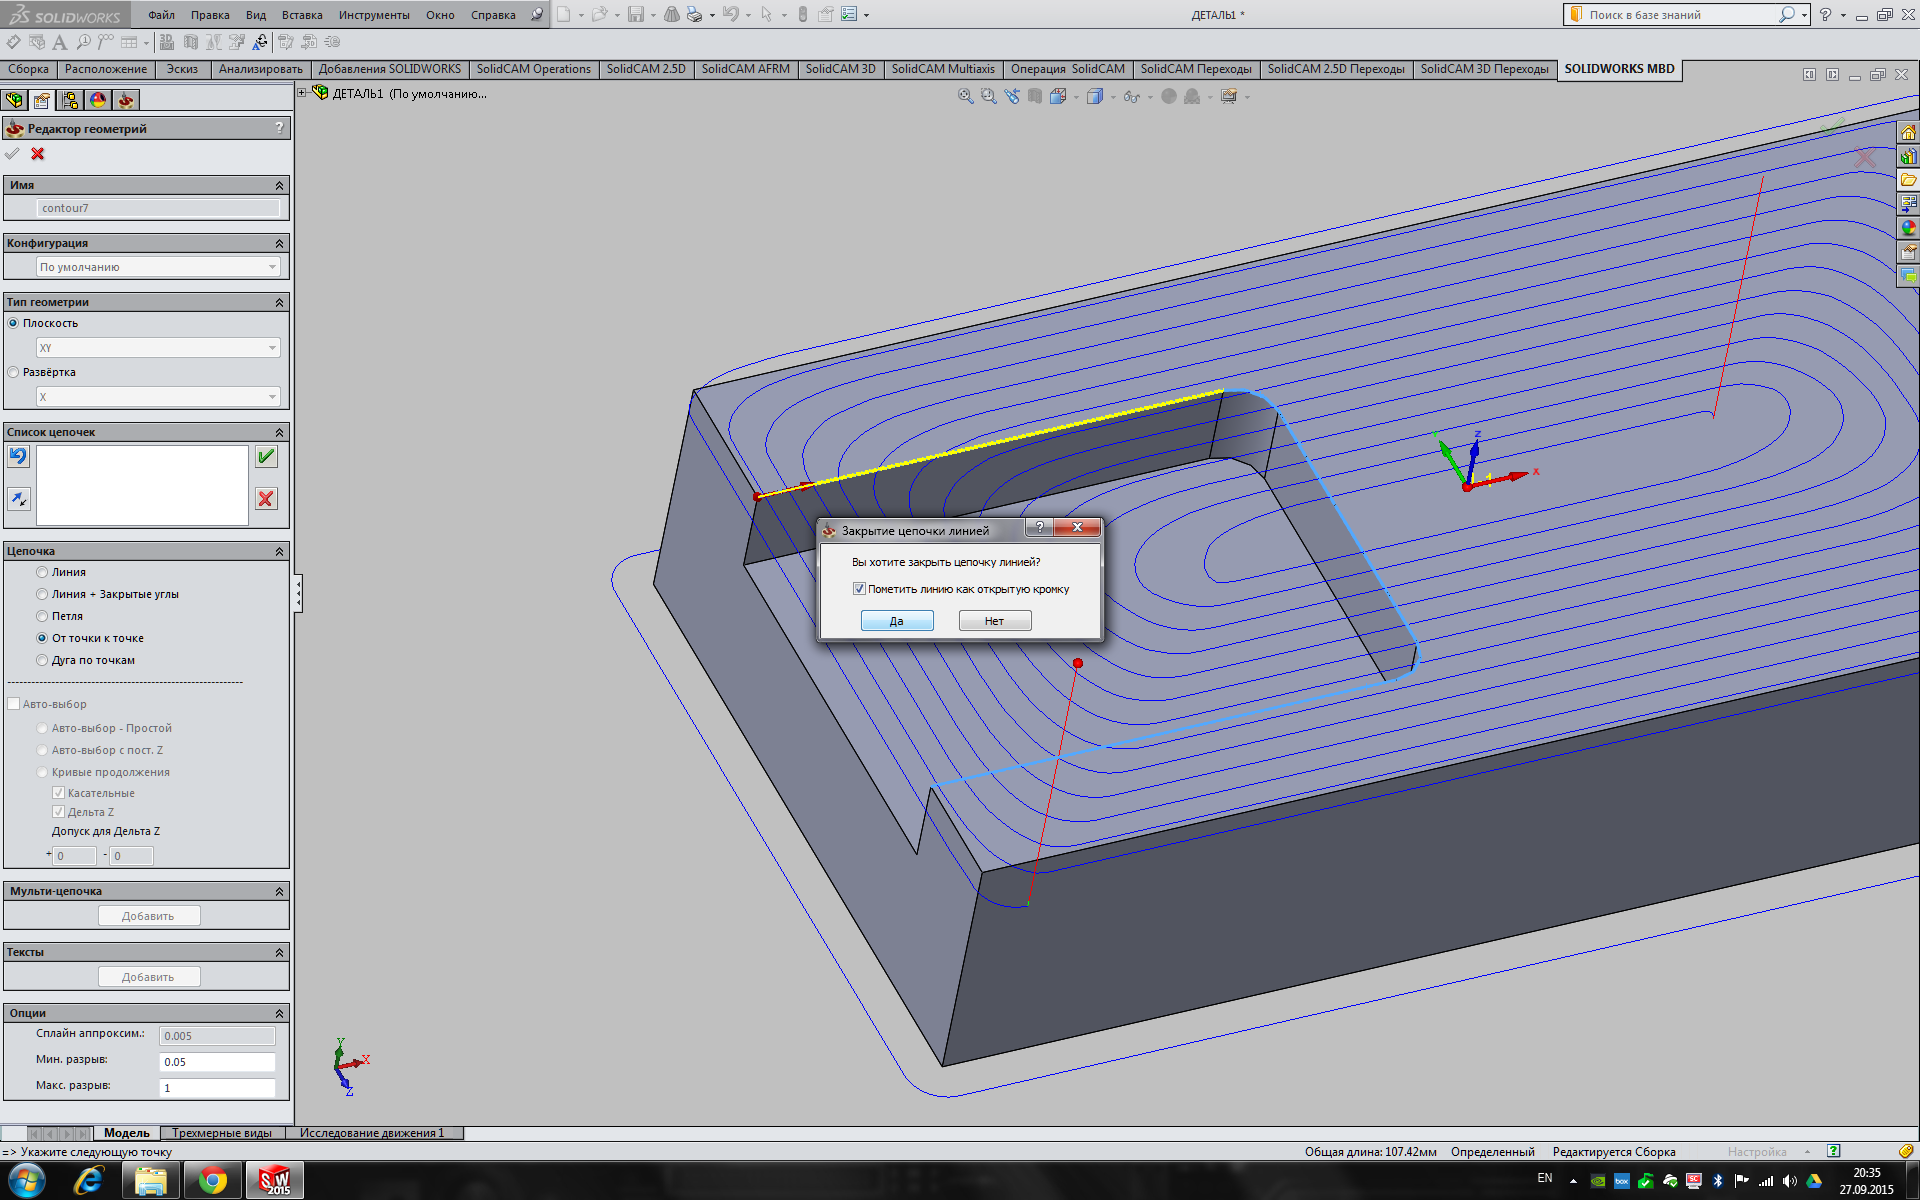Open the 'По умолчанию' configuration dropdown

pyautogui.click(x=158, y=267)
